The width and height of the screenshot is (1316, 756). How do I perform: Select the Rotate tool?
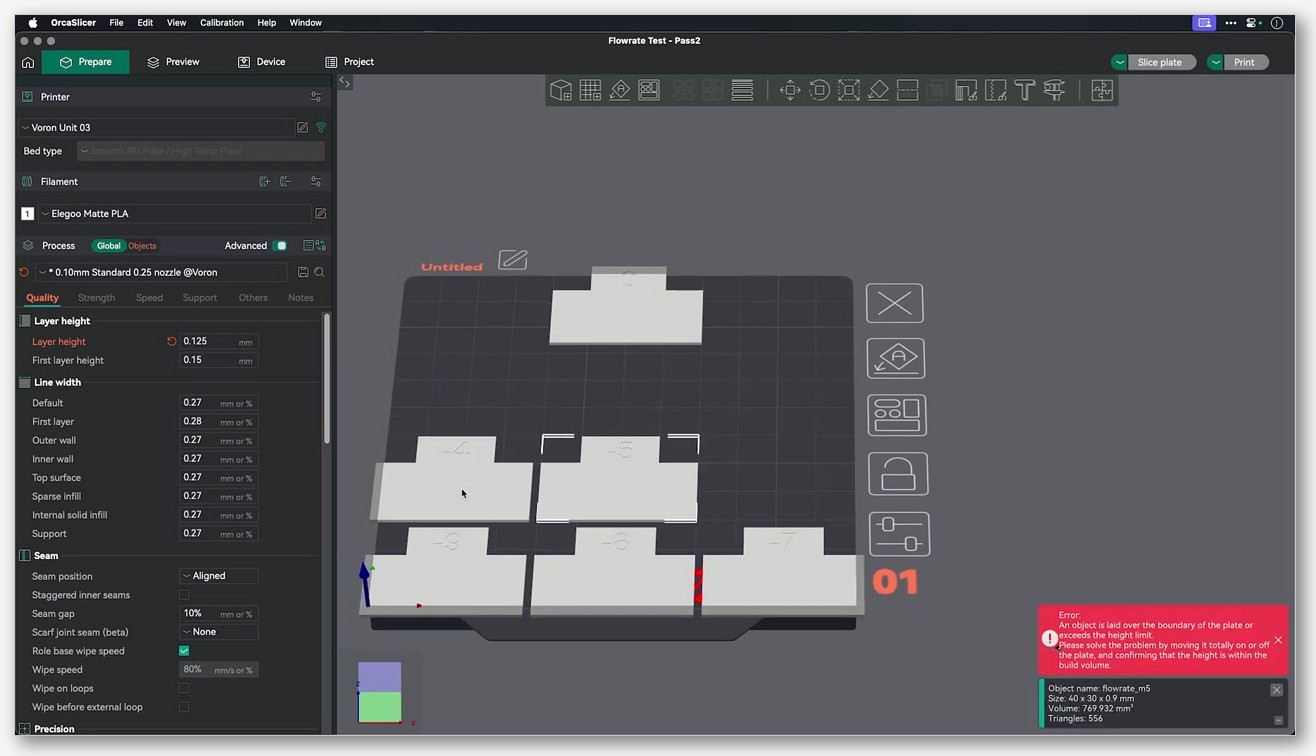[x=819, y=91]
